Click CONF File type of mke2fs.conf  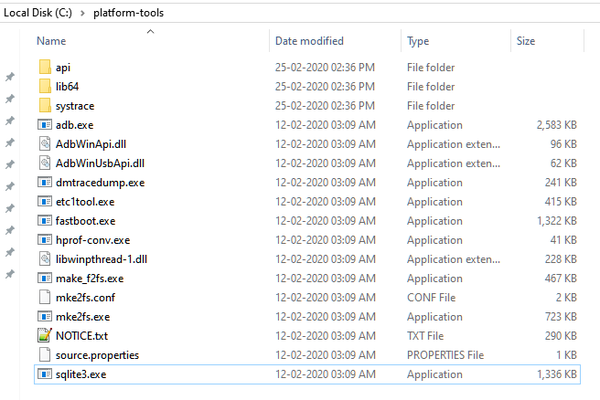pos(431,297)
